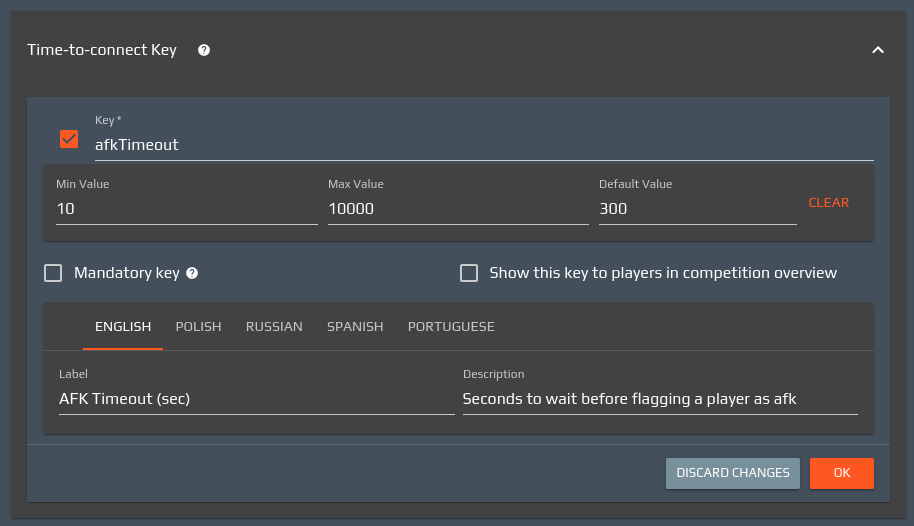Collapse the Time-to-connect Key panel
This screenshot has height=526, width=914.
click(x=877, y=50)
